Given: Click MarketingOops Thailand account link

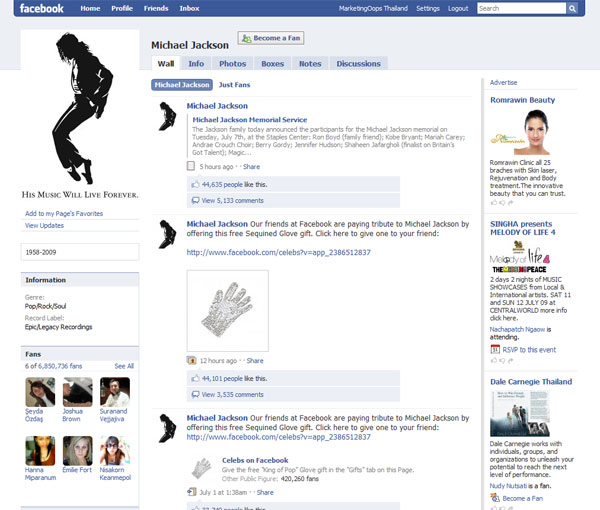Looking at the screenshot, I should tap(373, 8).
